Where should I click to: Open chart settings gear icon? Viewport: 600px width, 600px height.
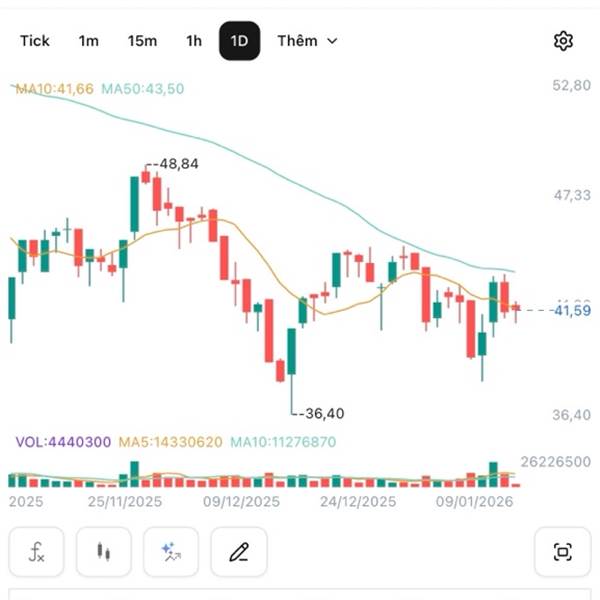click(x=563, y=41)
